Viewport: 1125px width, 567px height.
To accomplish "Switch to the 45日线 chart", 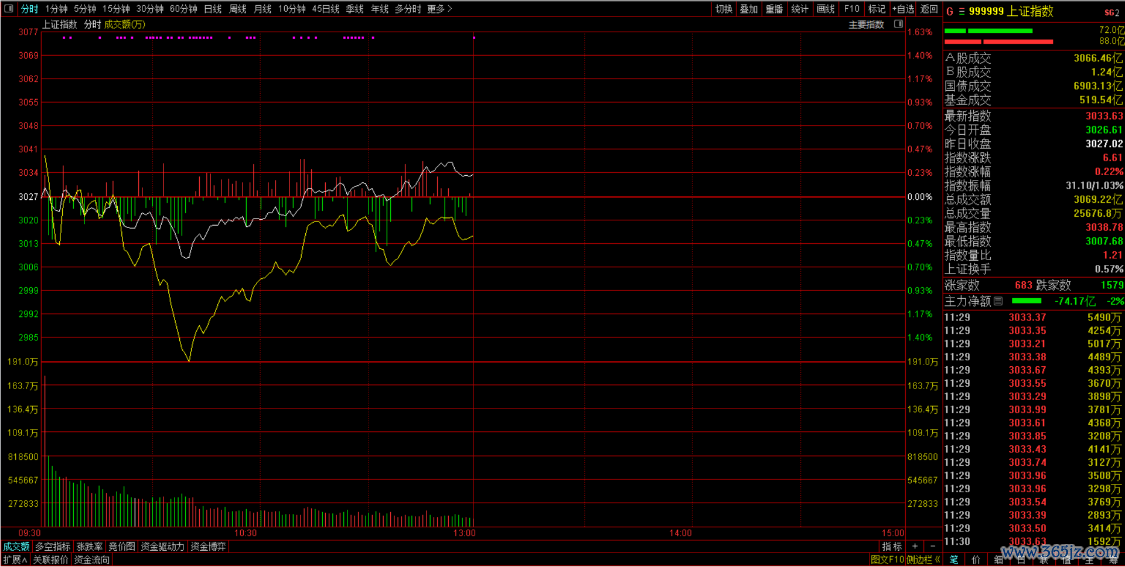I will click(326, 9).
